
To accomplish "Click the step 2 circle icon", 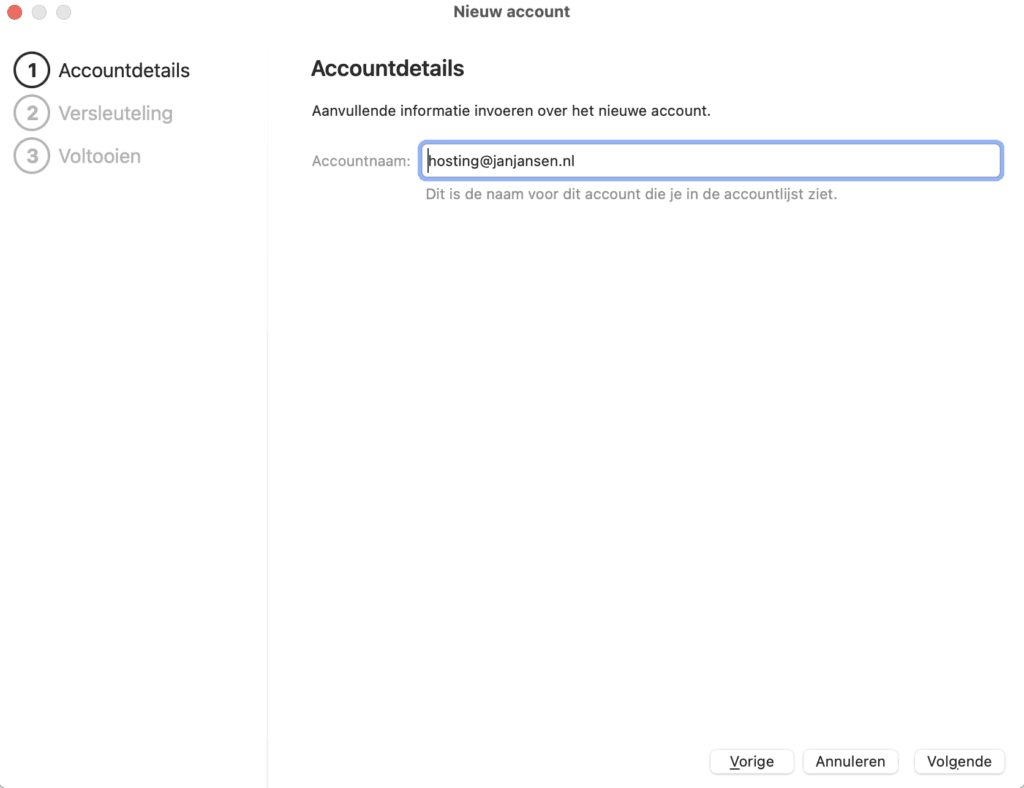I will point(32,113).
